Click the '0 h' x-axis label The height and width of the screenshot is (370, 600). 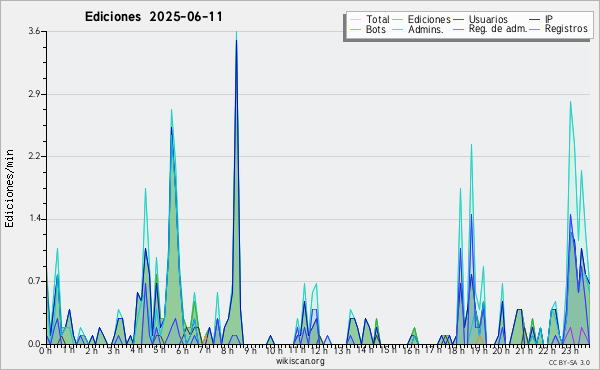[45, 351]
